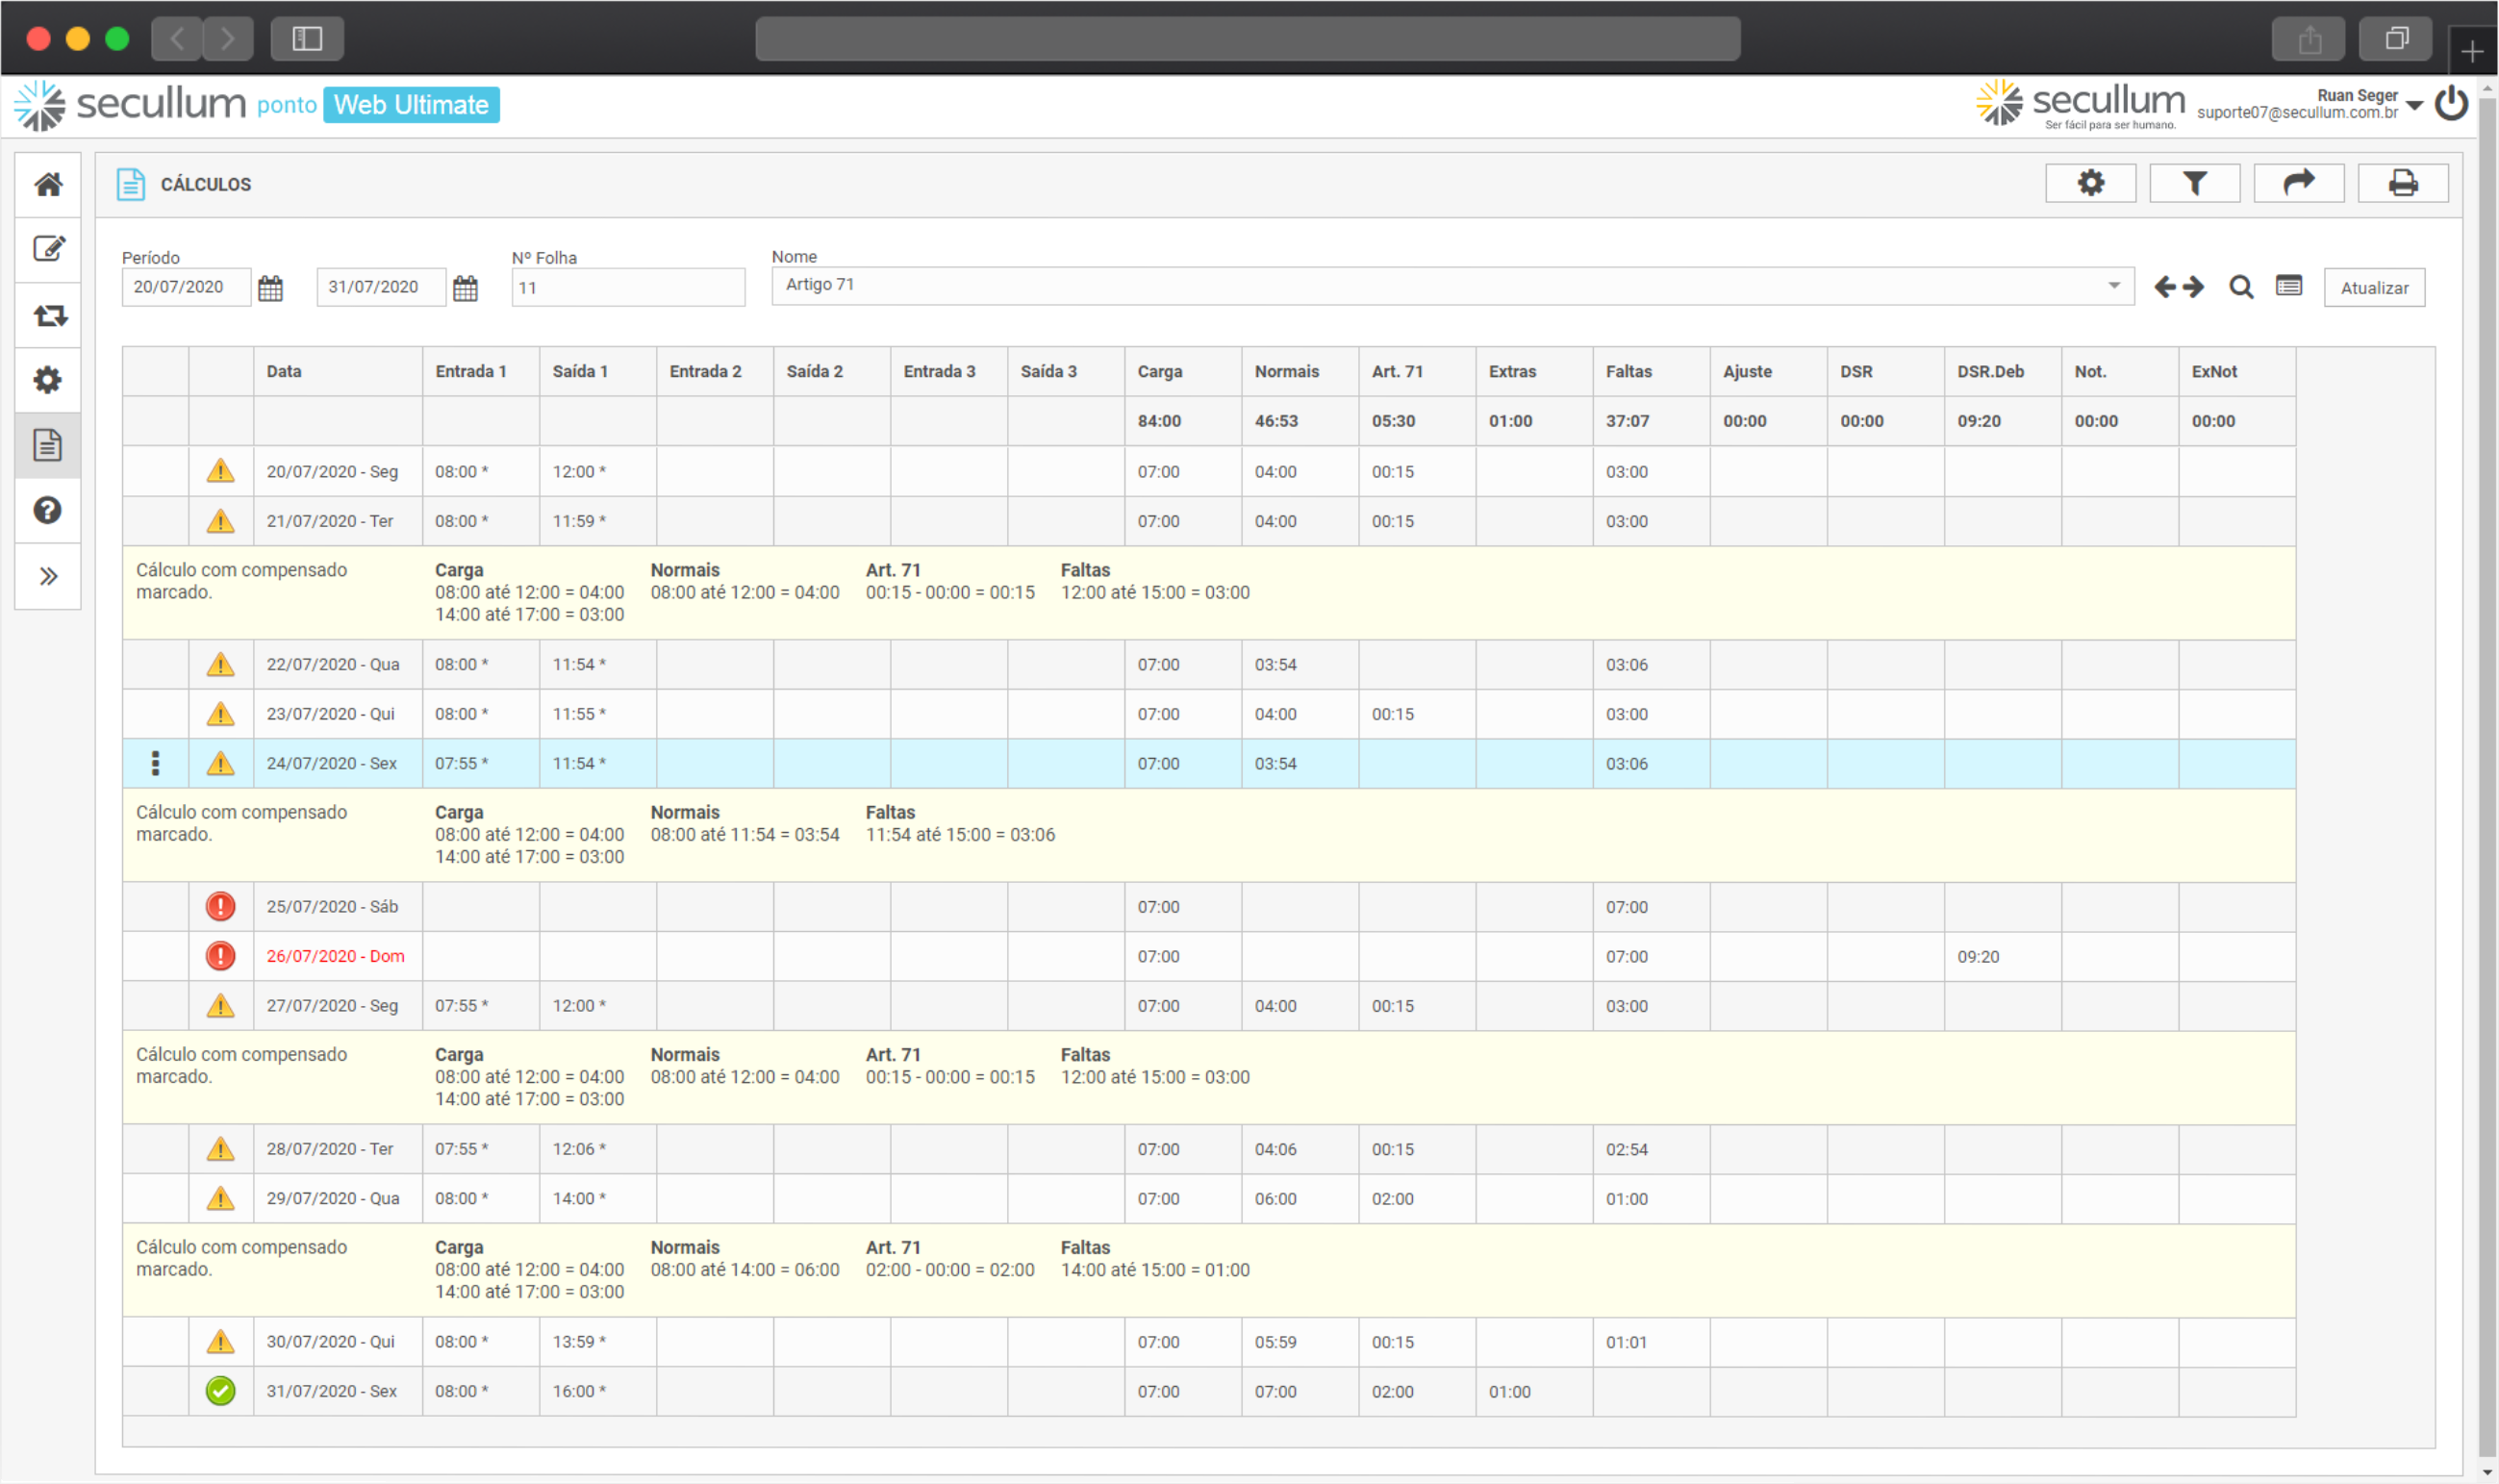2499x1484 pixels.
Task: Open the Nome dropdown list
Action: coord(2113,286)
